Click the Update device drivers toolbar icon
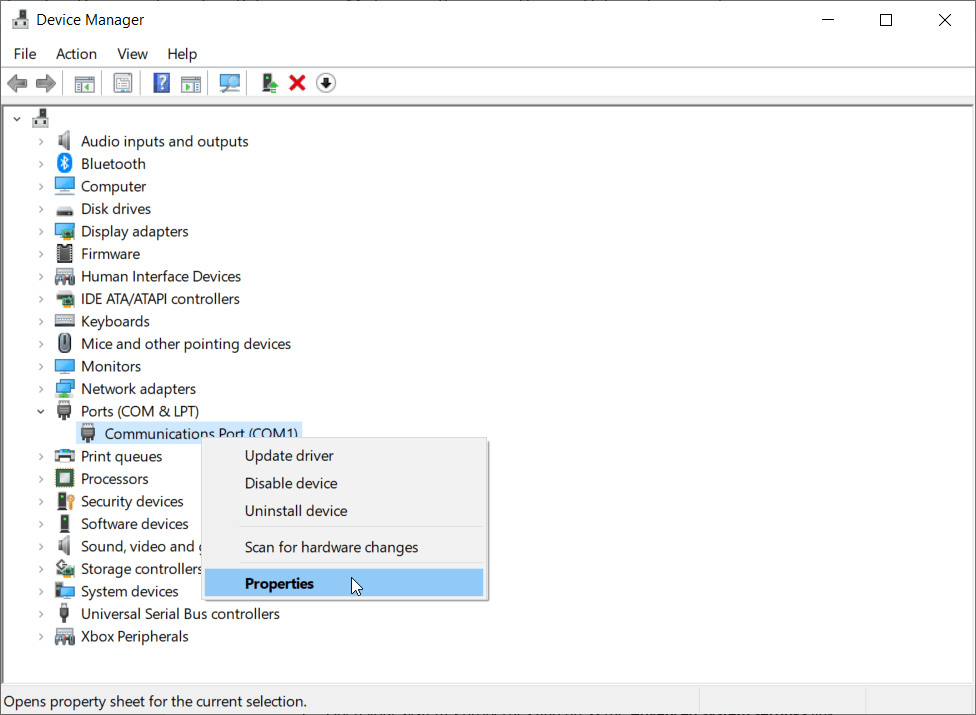The width and height of the screenshot is (976, 715). [269, 82]
